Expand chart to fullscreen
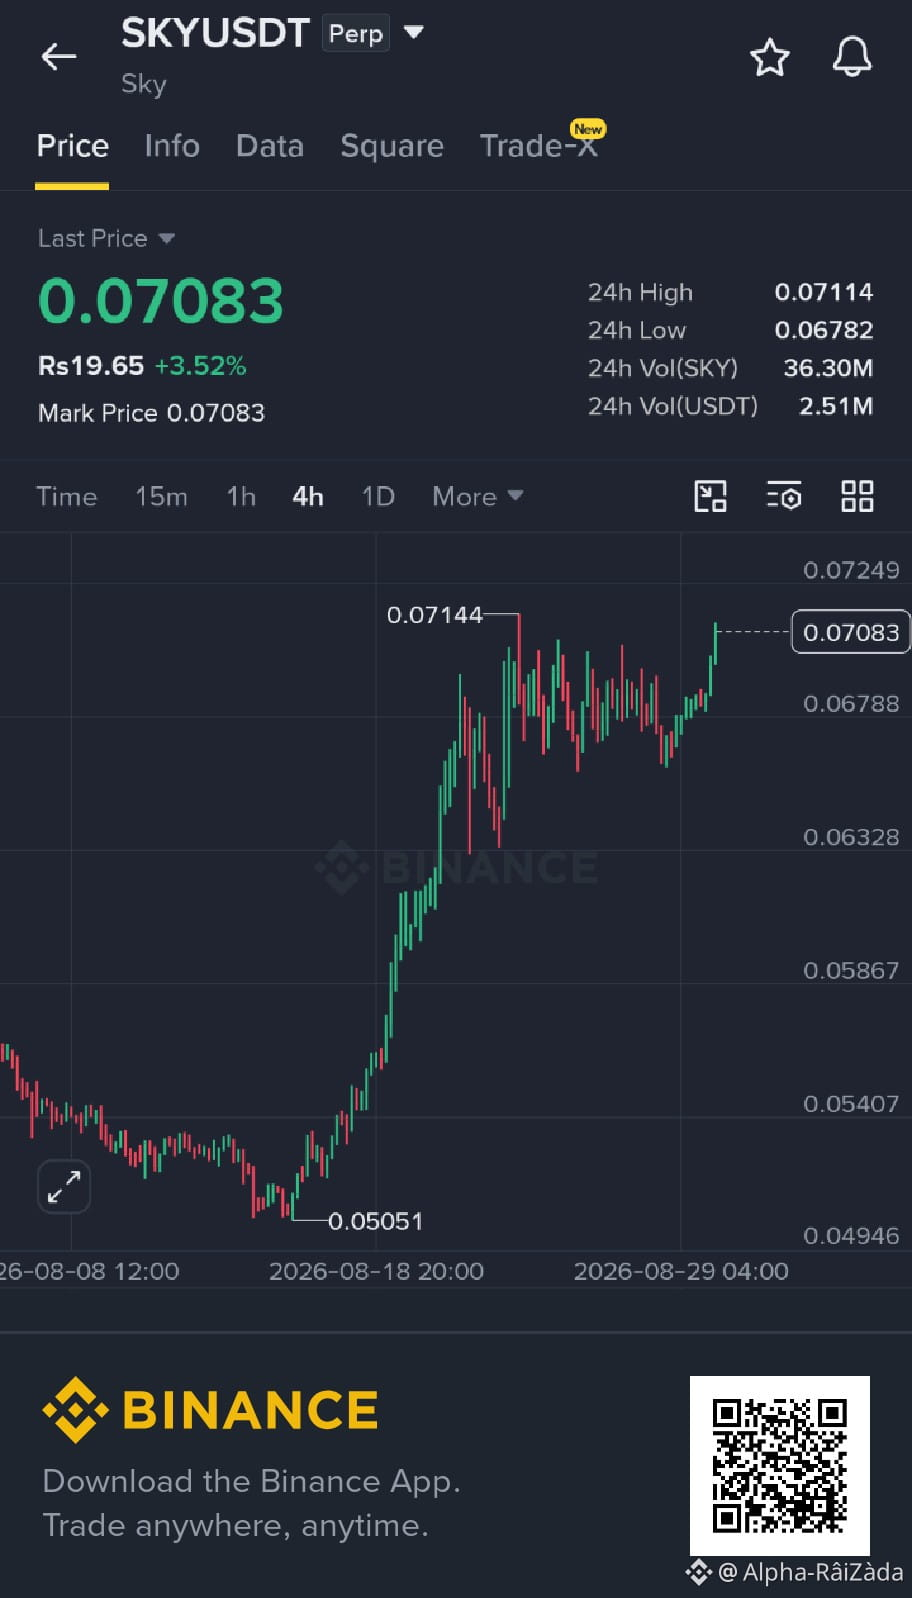The image size is (912, 1598). [x=64, y=1187]
